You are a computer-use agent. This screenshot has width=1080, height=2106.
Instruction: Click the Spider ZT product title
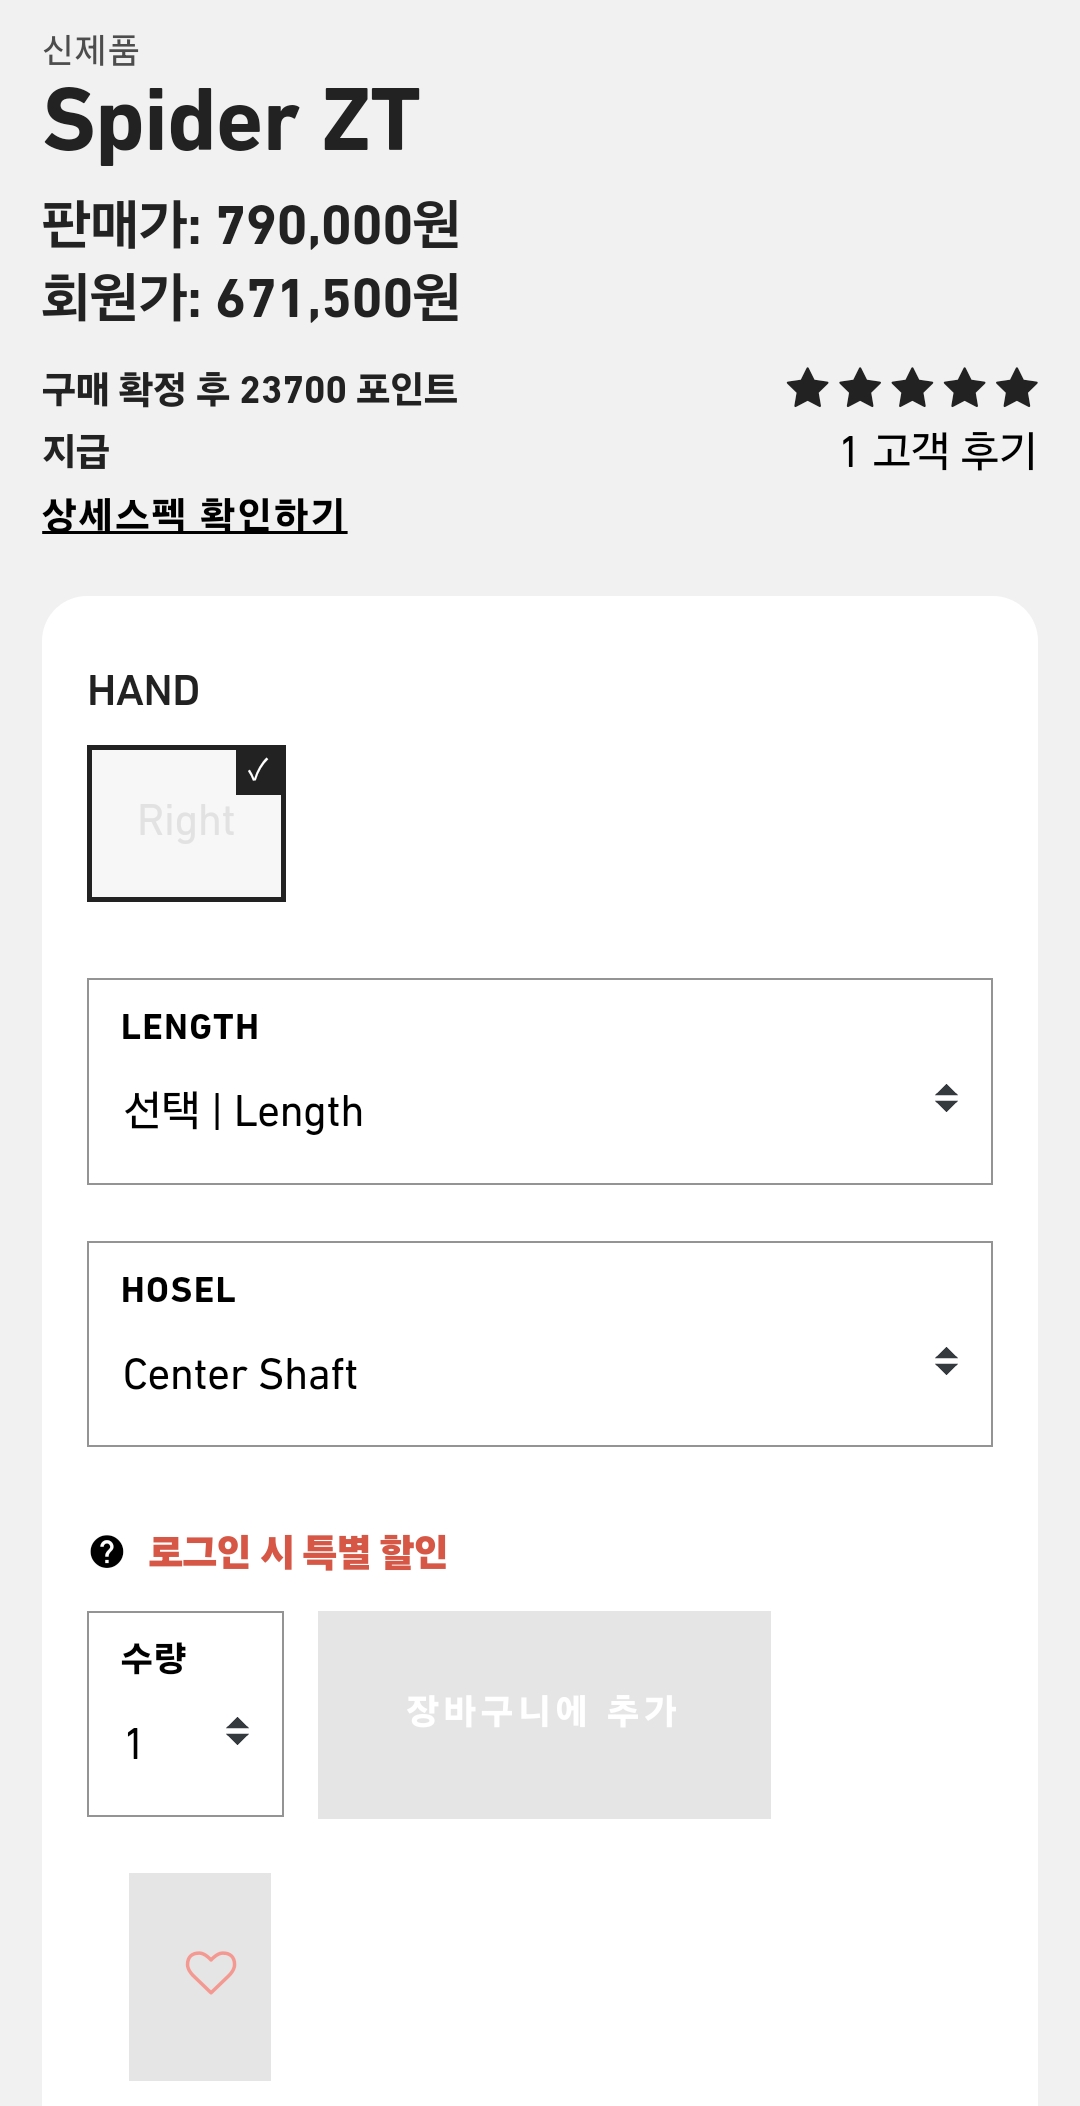[x=232, y=121]
